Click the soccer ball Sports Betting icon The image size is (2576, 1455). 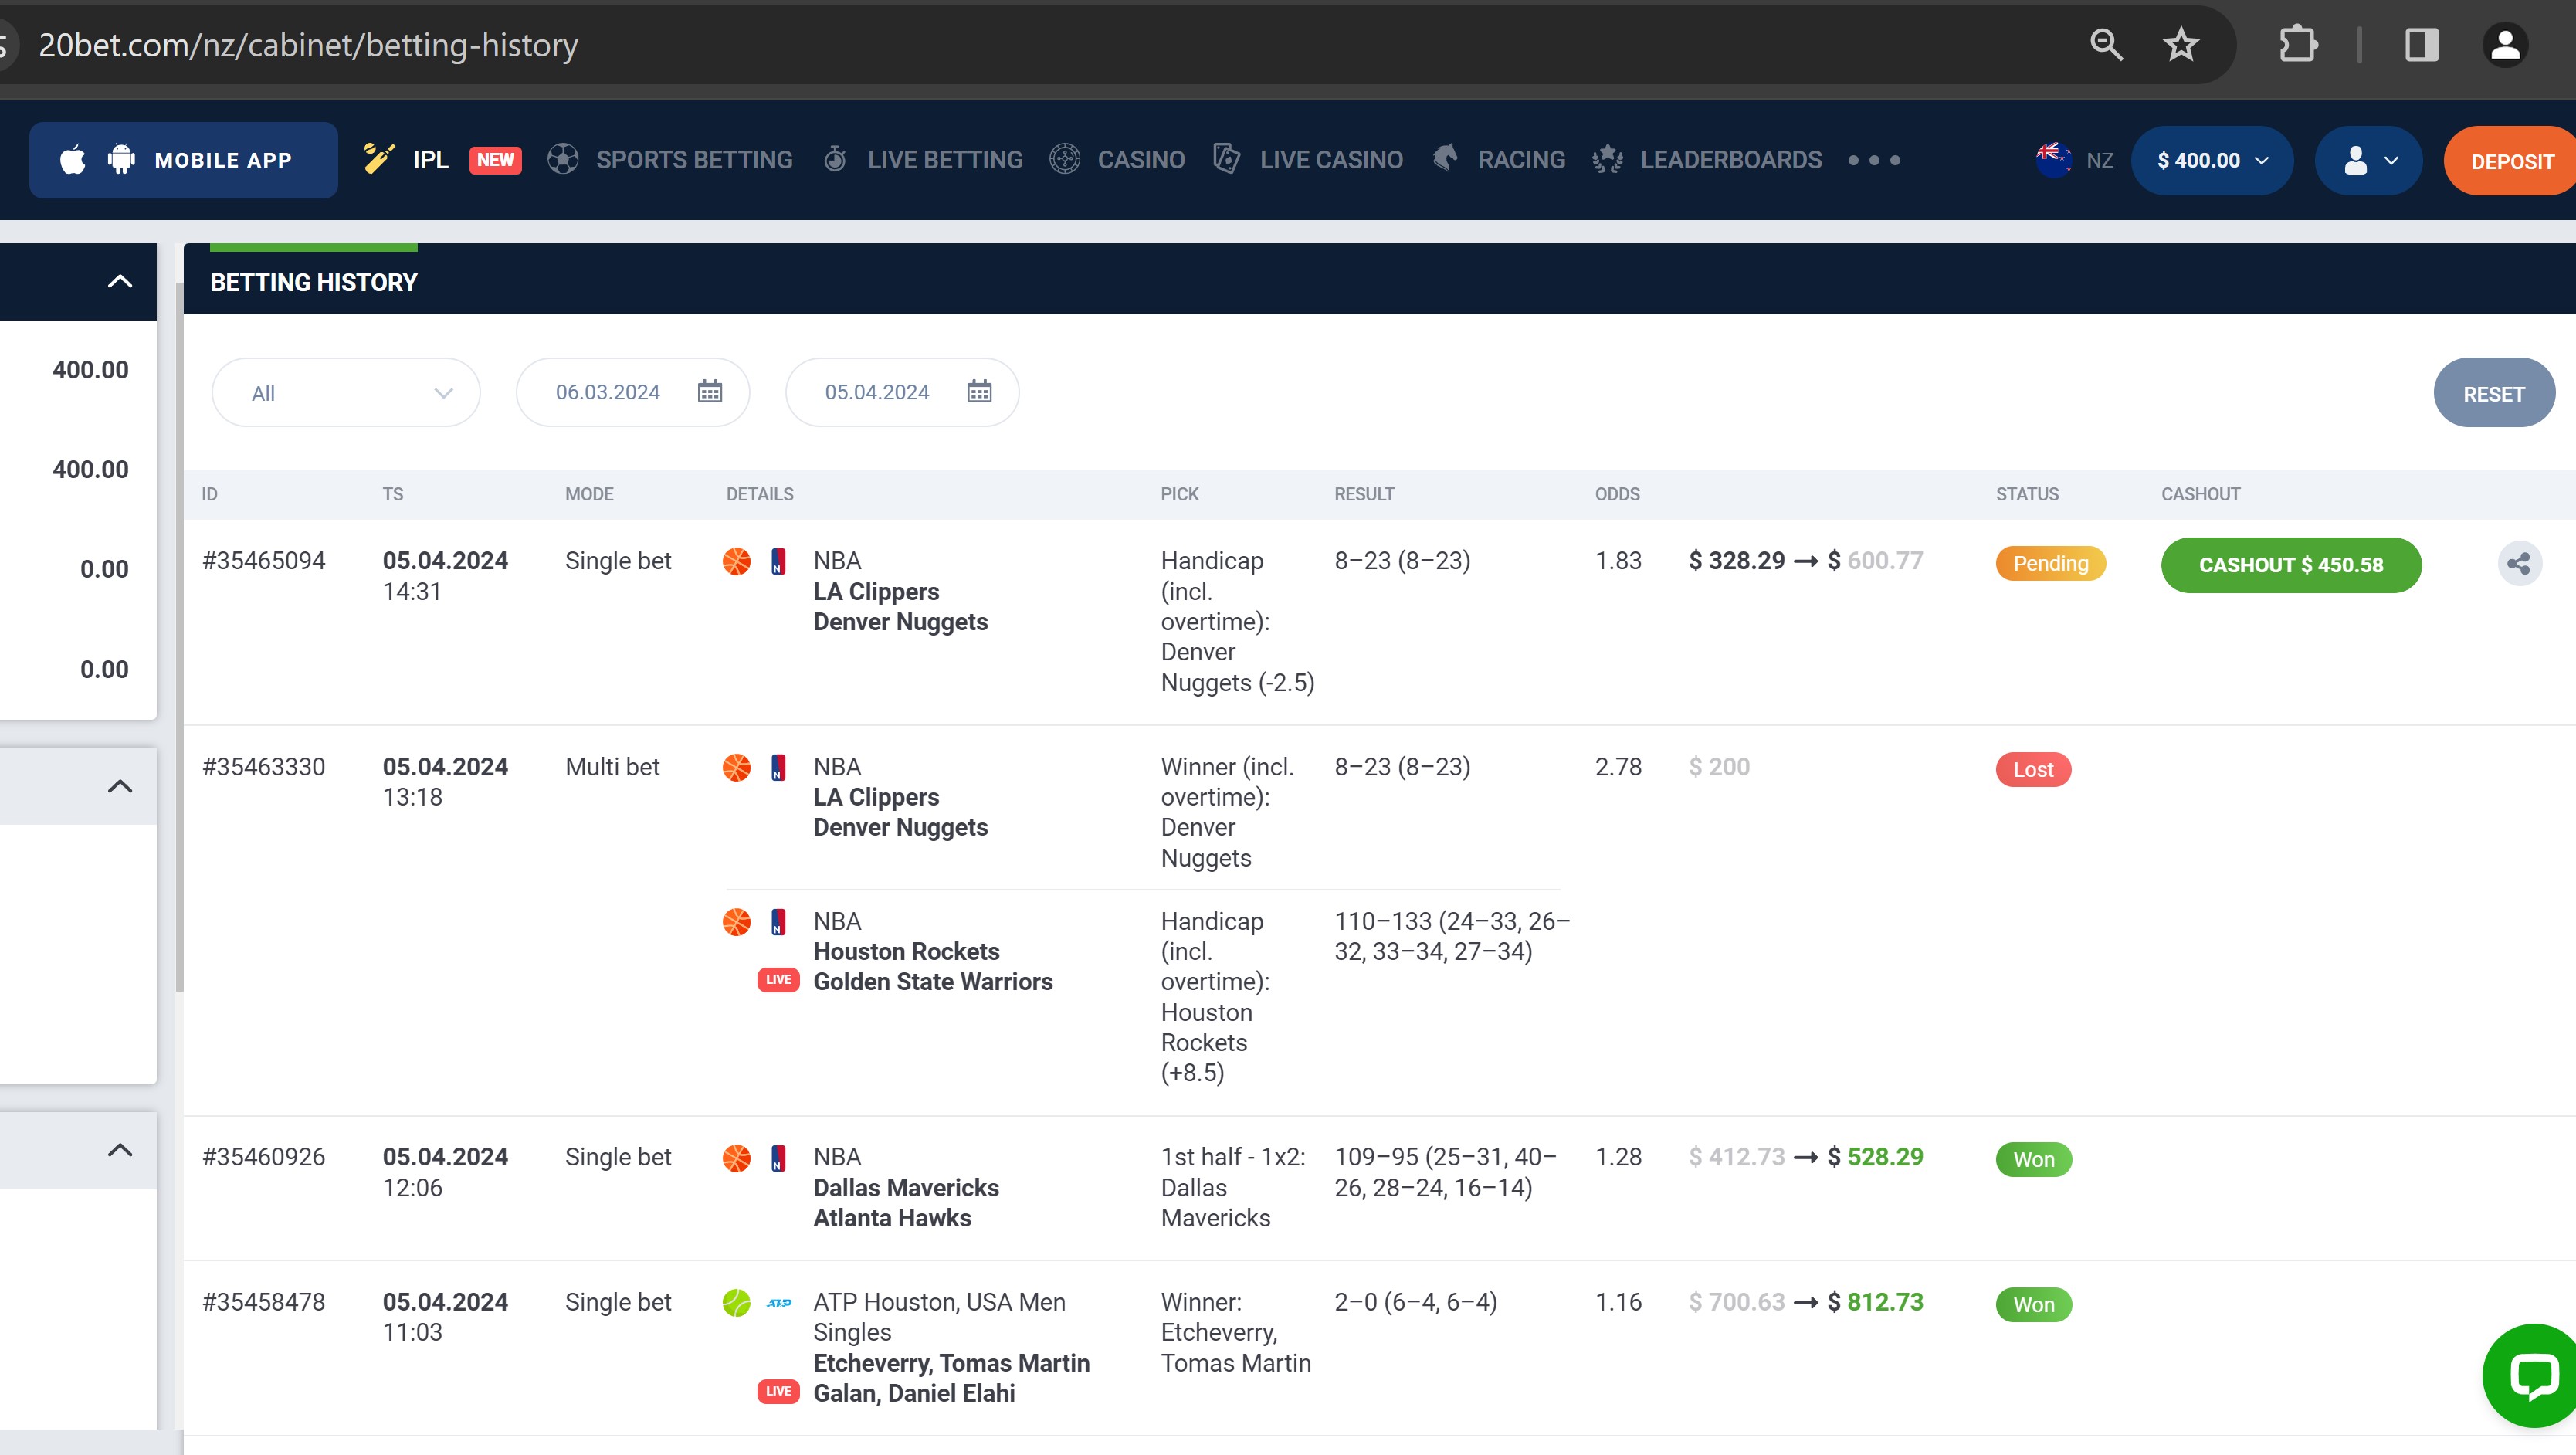click(563, 159)
